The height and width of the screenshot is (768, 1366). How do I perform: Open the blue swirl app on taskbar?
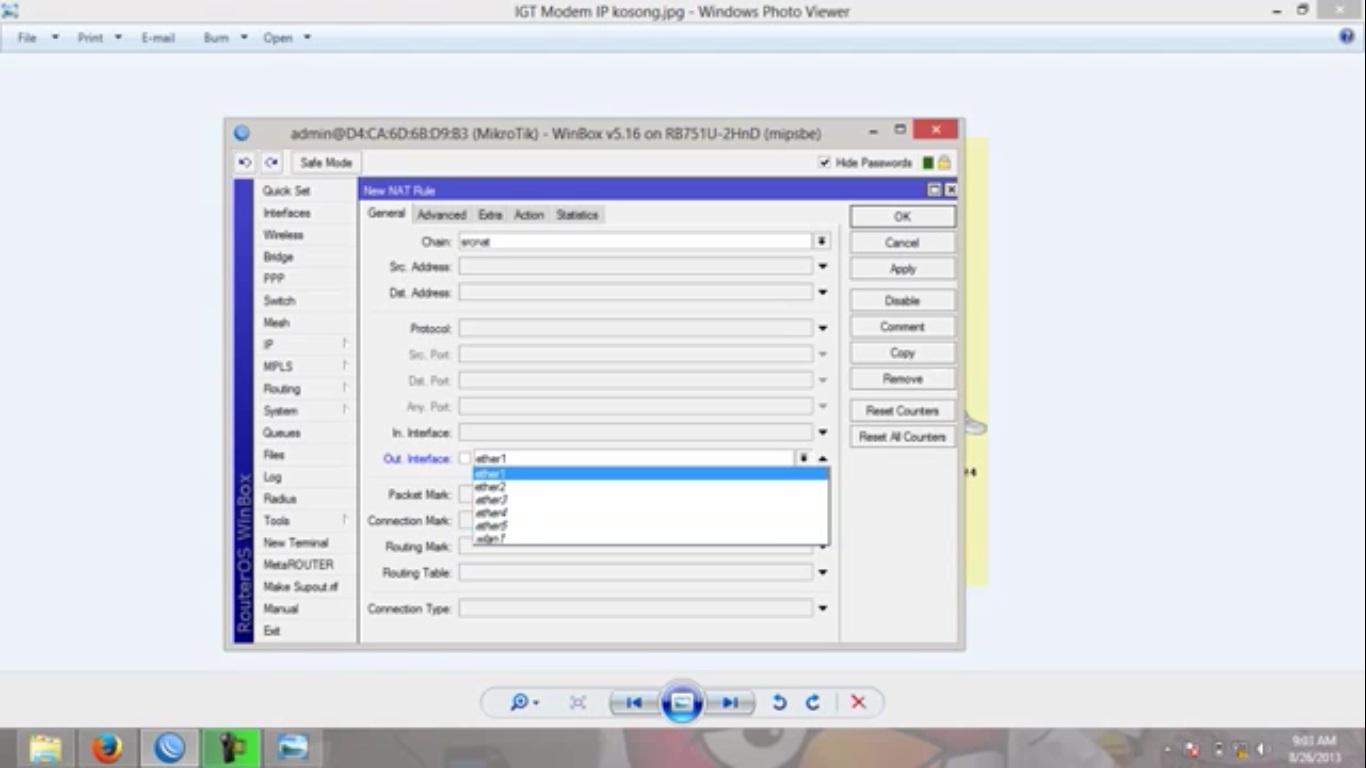[169, 748]
